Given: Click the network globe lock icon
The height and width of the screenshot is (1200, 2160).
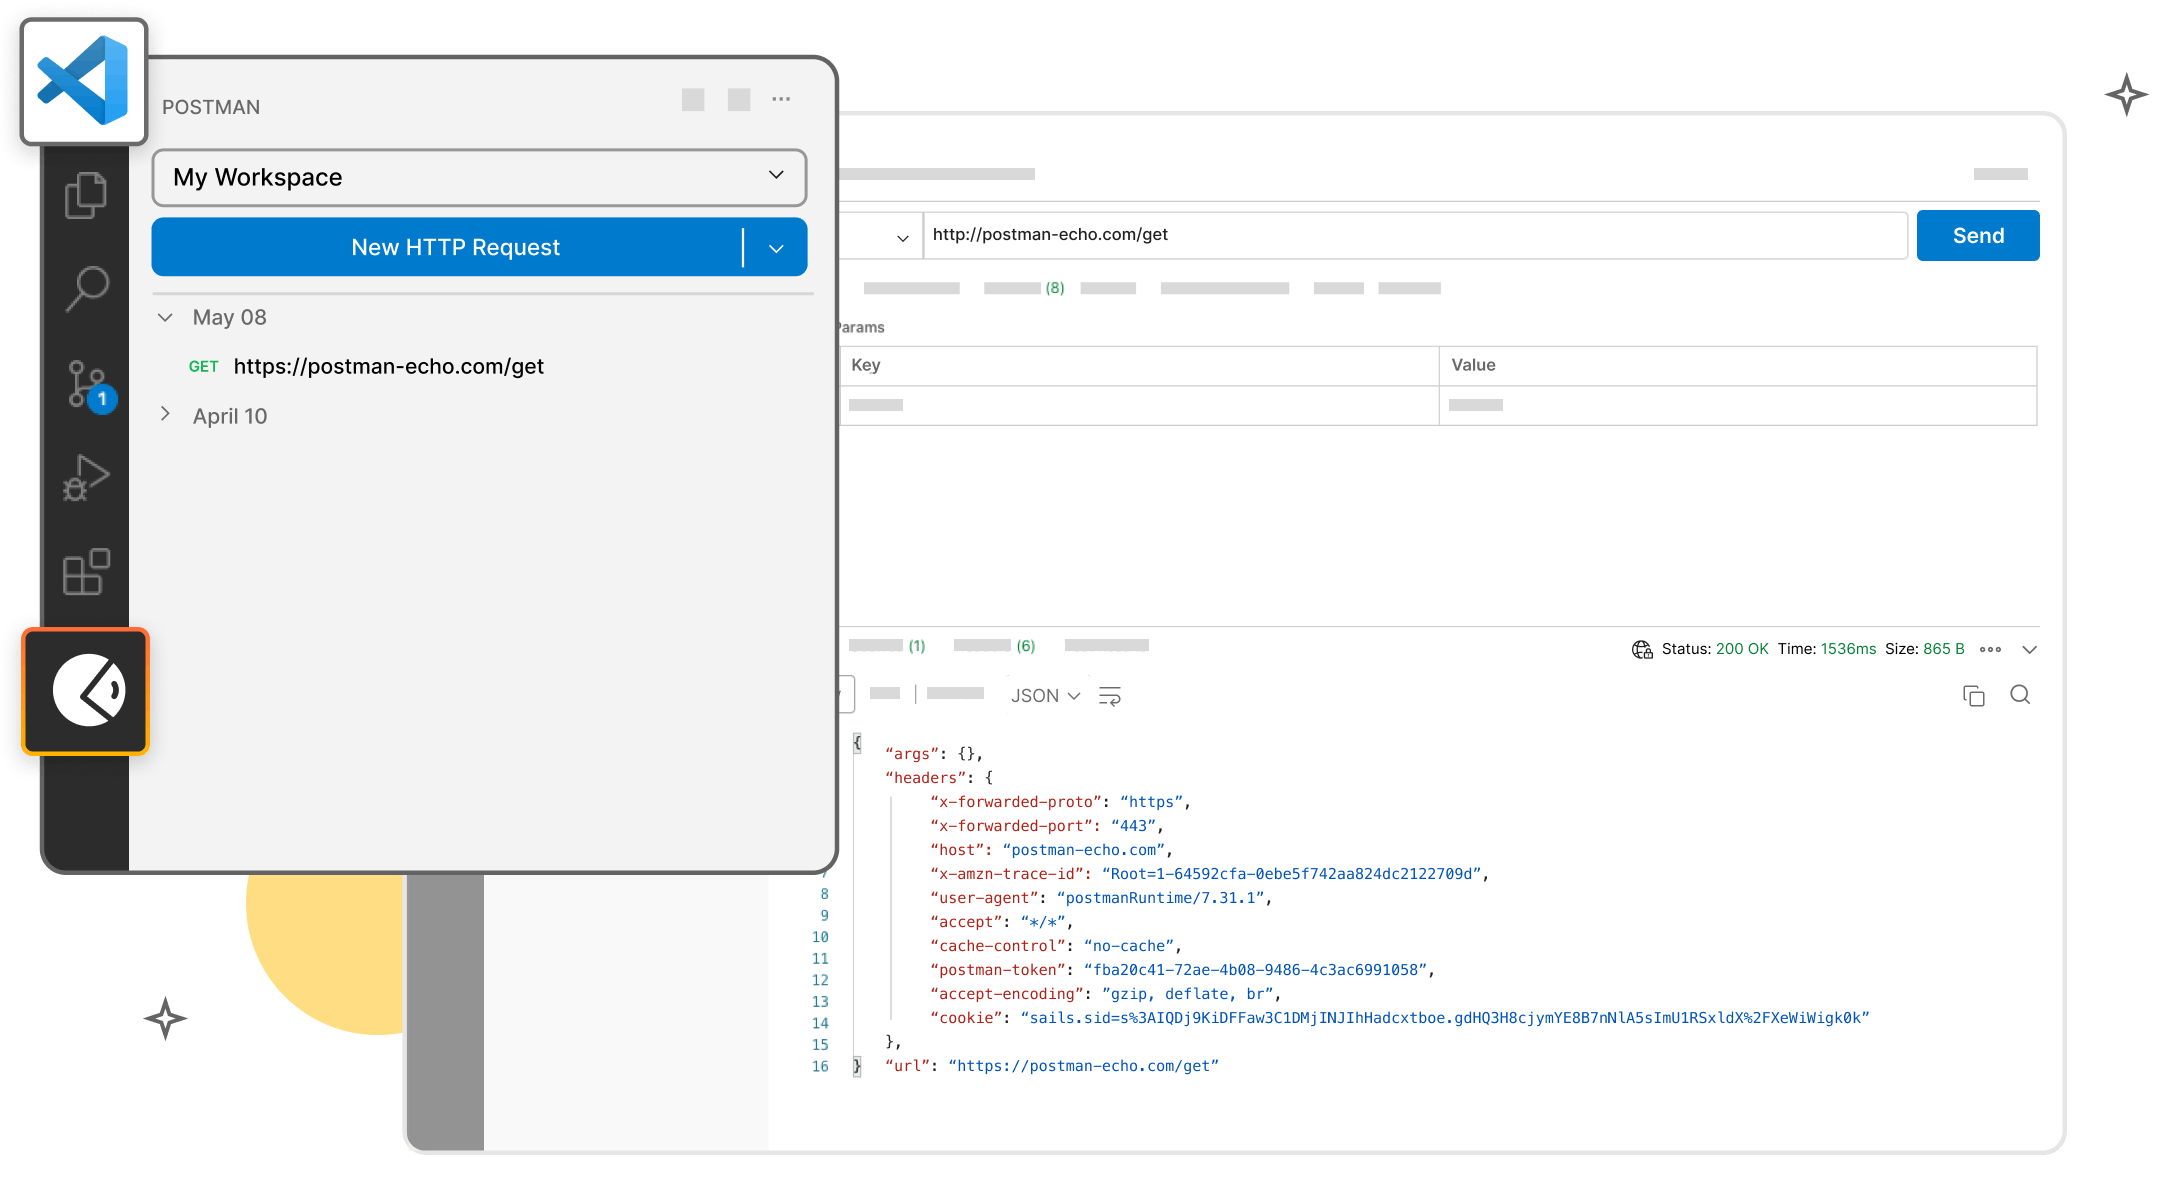Looking at the screenshot, I should (1642, 649).
